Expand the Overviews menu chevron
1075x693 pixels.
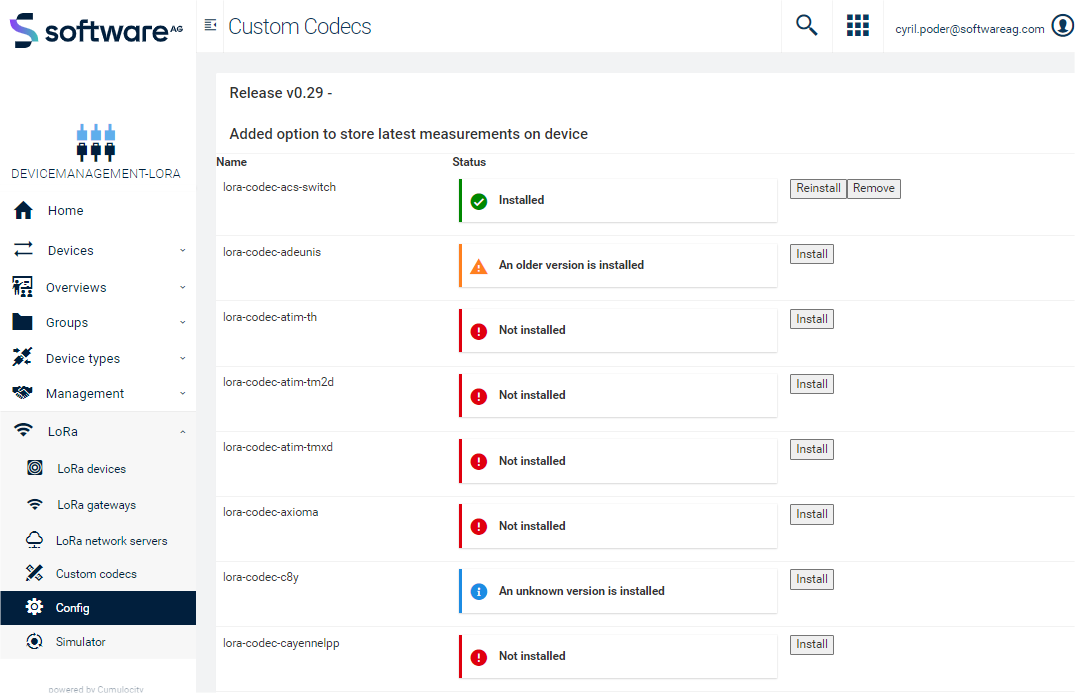pyautogui.click(x=182, y=287)
